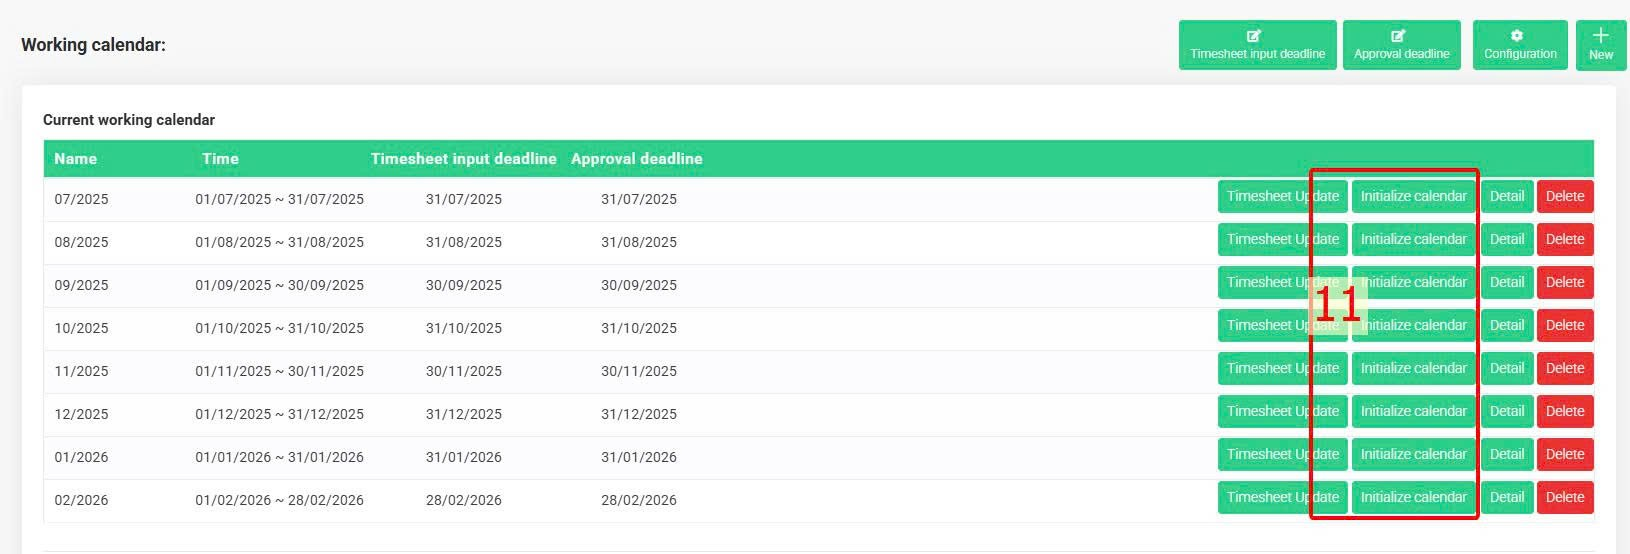Delete the 07/2025 calendar row

1564,197
